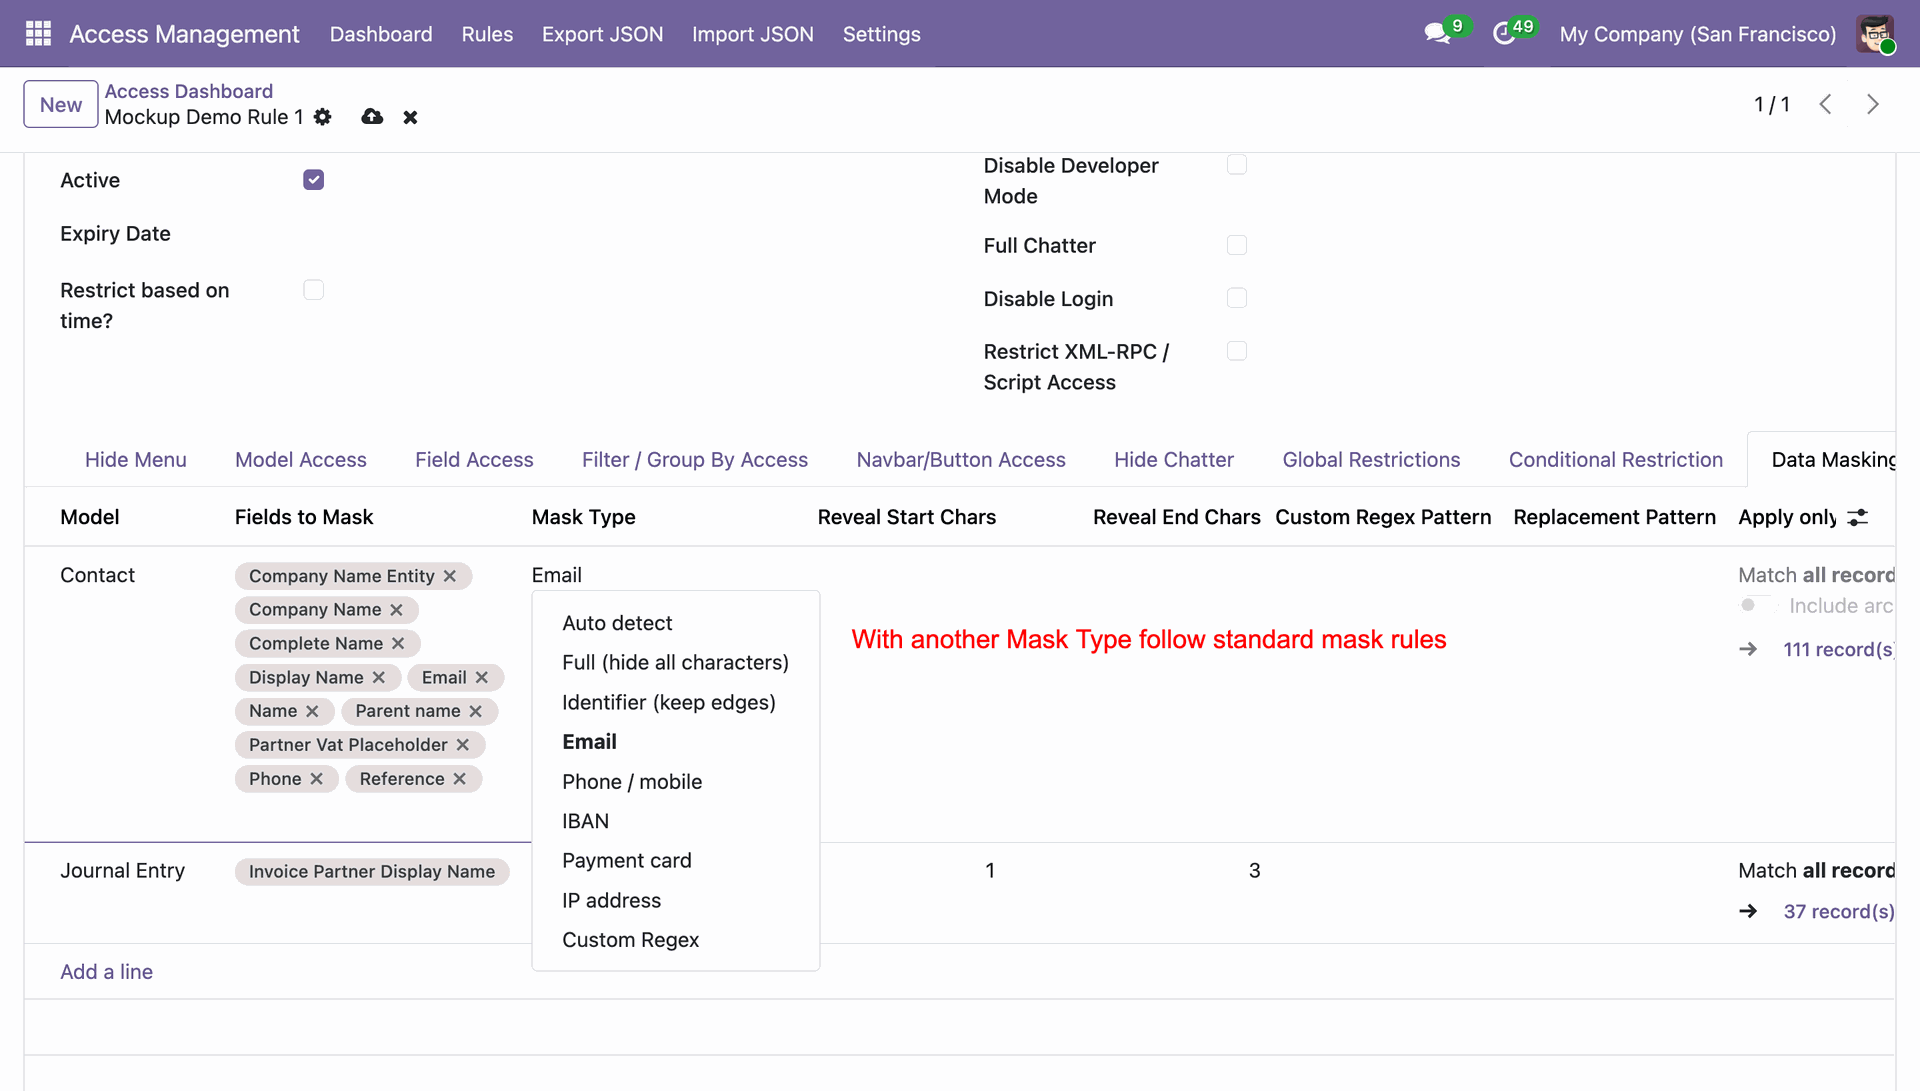Click the cloud save icon
Screen dimensions: 1920x1091
point(372,117)
